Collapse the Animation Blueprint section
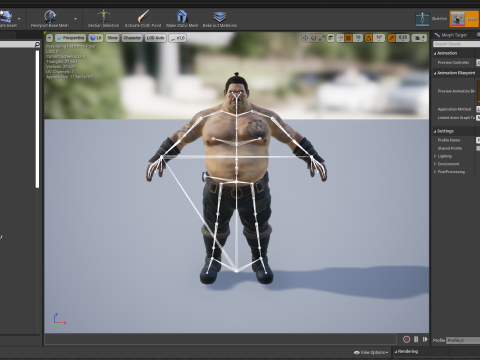The image size is (480, 360). [435, 73]
